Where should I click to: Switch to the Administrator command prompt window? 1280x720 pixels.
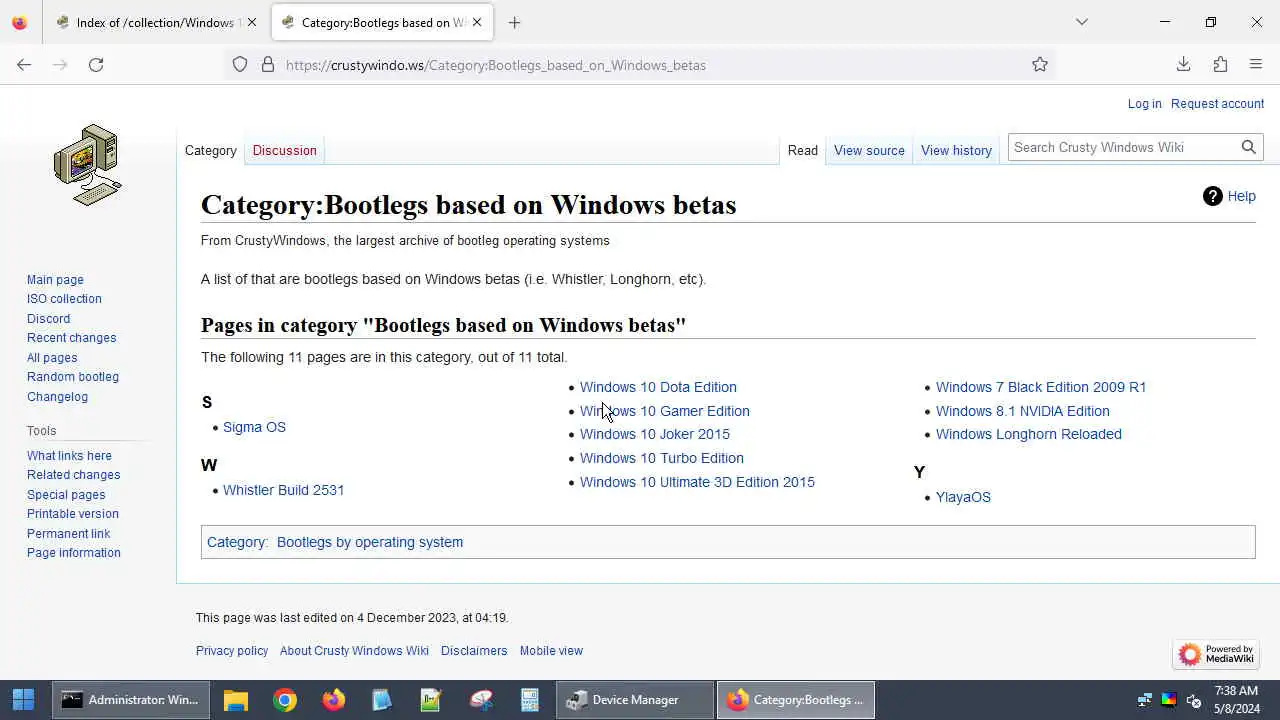[x=131, y=700]
